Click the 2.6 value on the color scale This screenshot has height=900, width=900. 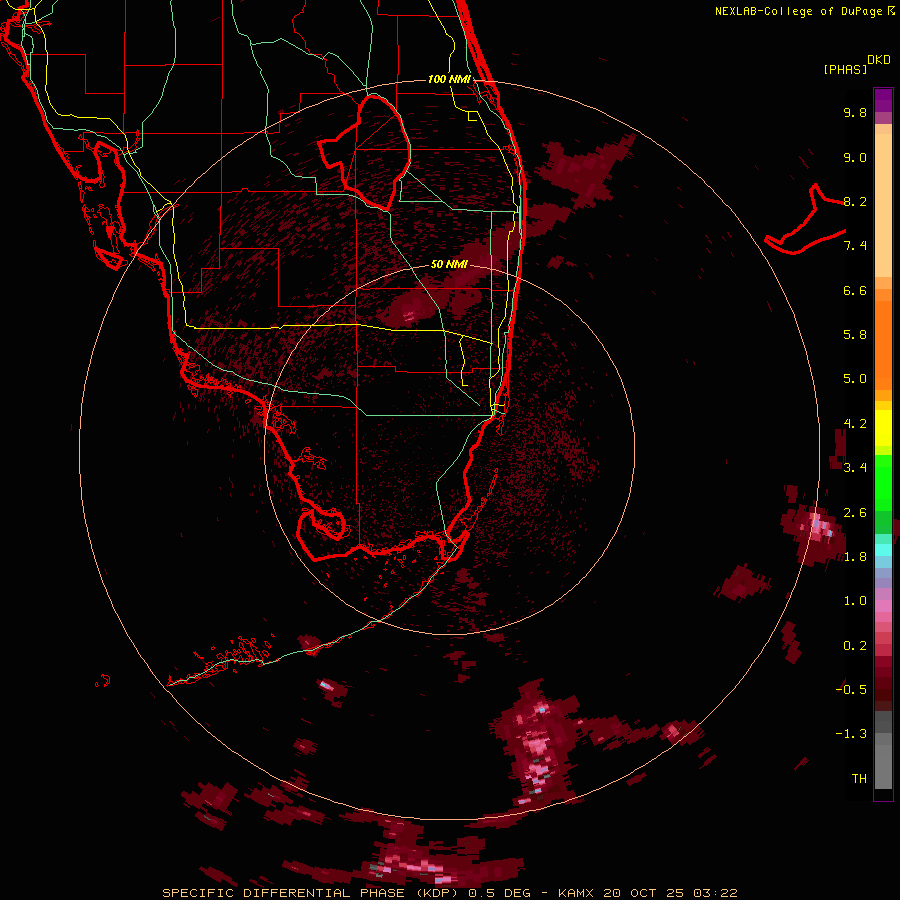tap(855, 513)
